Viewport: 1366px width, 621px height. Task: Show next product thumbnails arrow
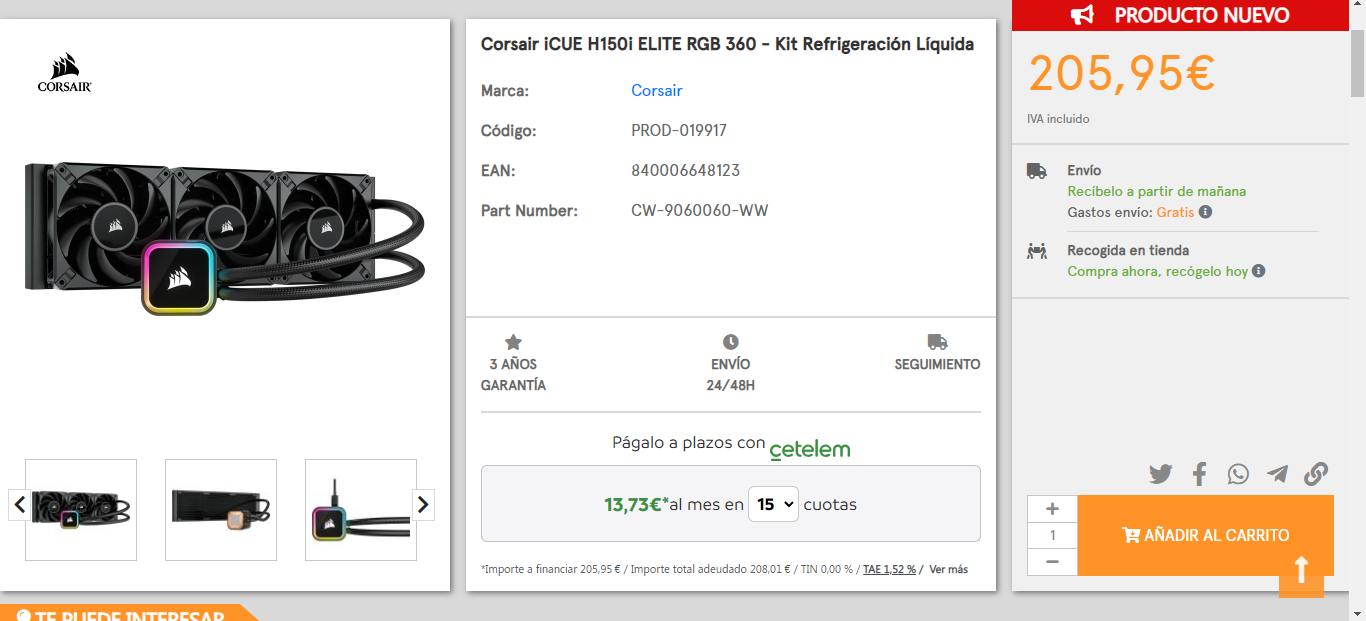point(423,505)
